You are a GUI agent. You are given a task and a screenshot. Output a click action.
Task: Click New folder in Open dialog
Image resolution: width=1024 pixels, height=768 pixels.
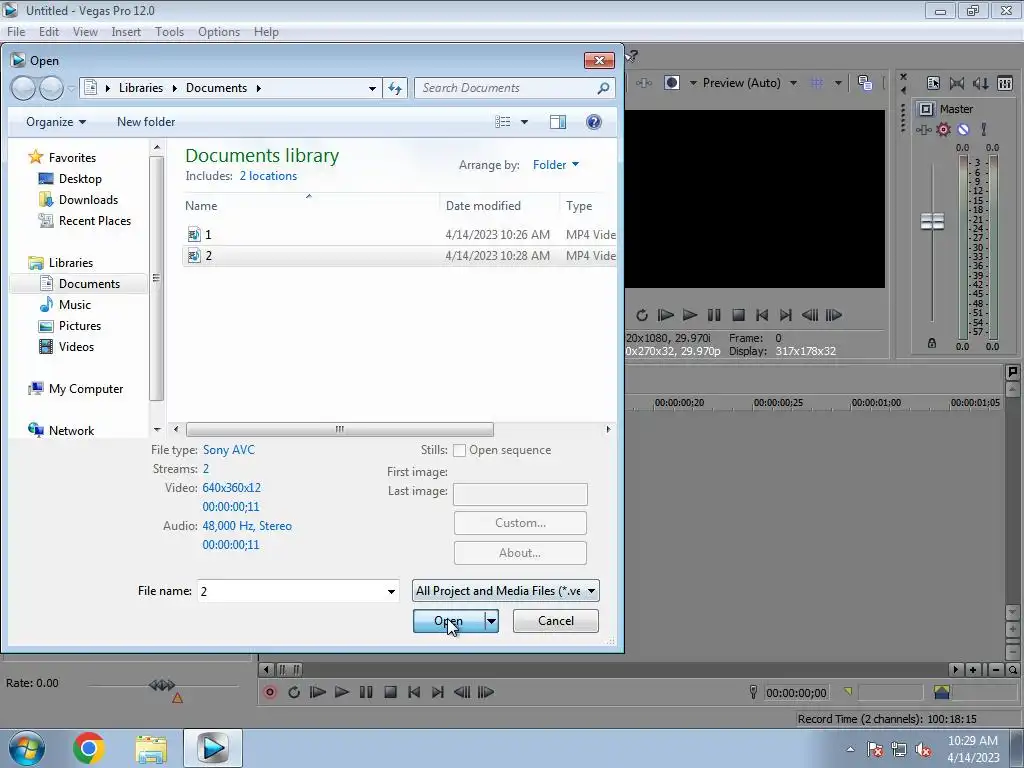point(146,122)
